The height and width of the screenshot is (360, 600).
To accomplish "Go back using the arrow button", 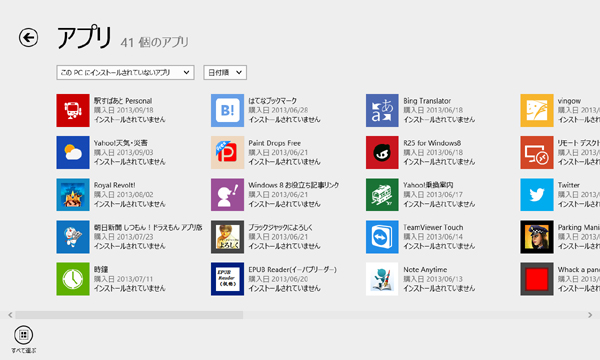I will [28, 37].
